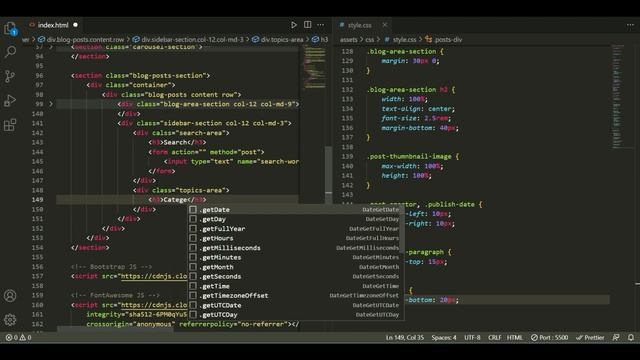Screen dimensions: 640x360
Task: Expand folded code at line 99
Action: 51,104
